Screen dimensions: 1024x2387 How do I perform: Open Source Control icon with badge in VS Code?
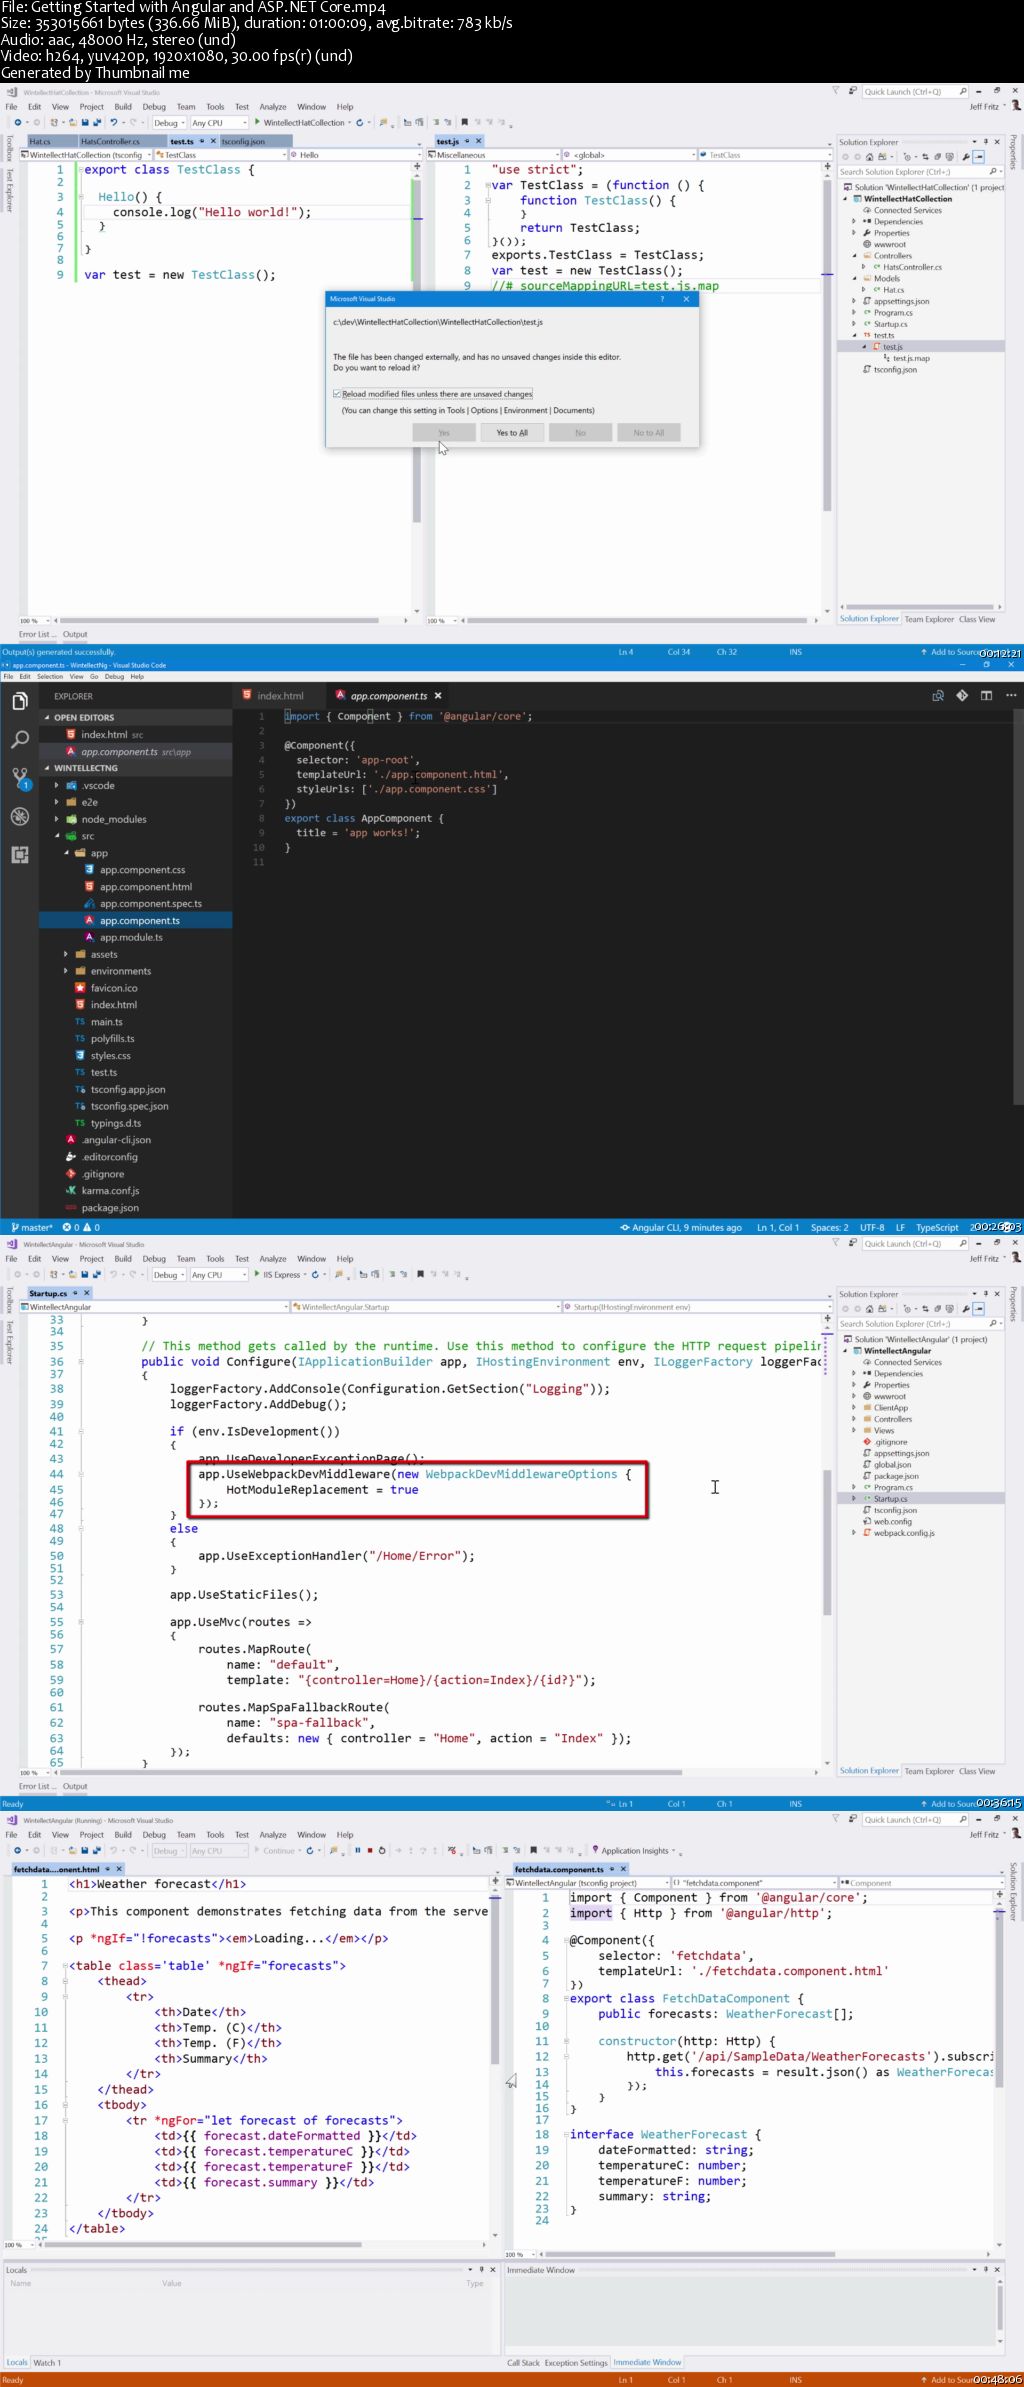point(19,778)
